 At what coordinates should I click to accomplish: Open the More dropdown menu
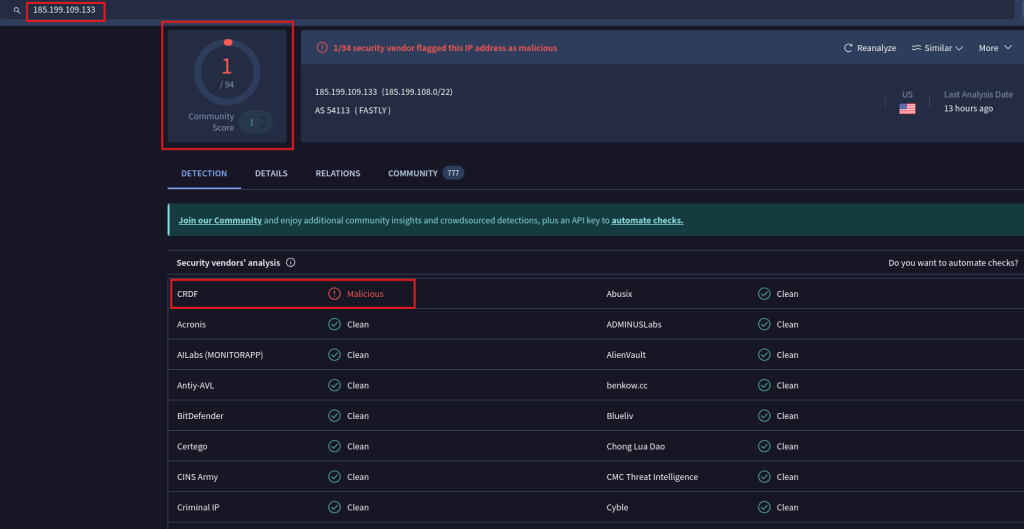995,48
